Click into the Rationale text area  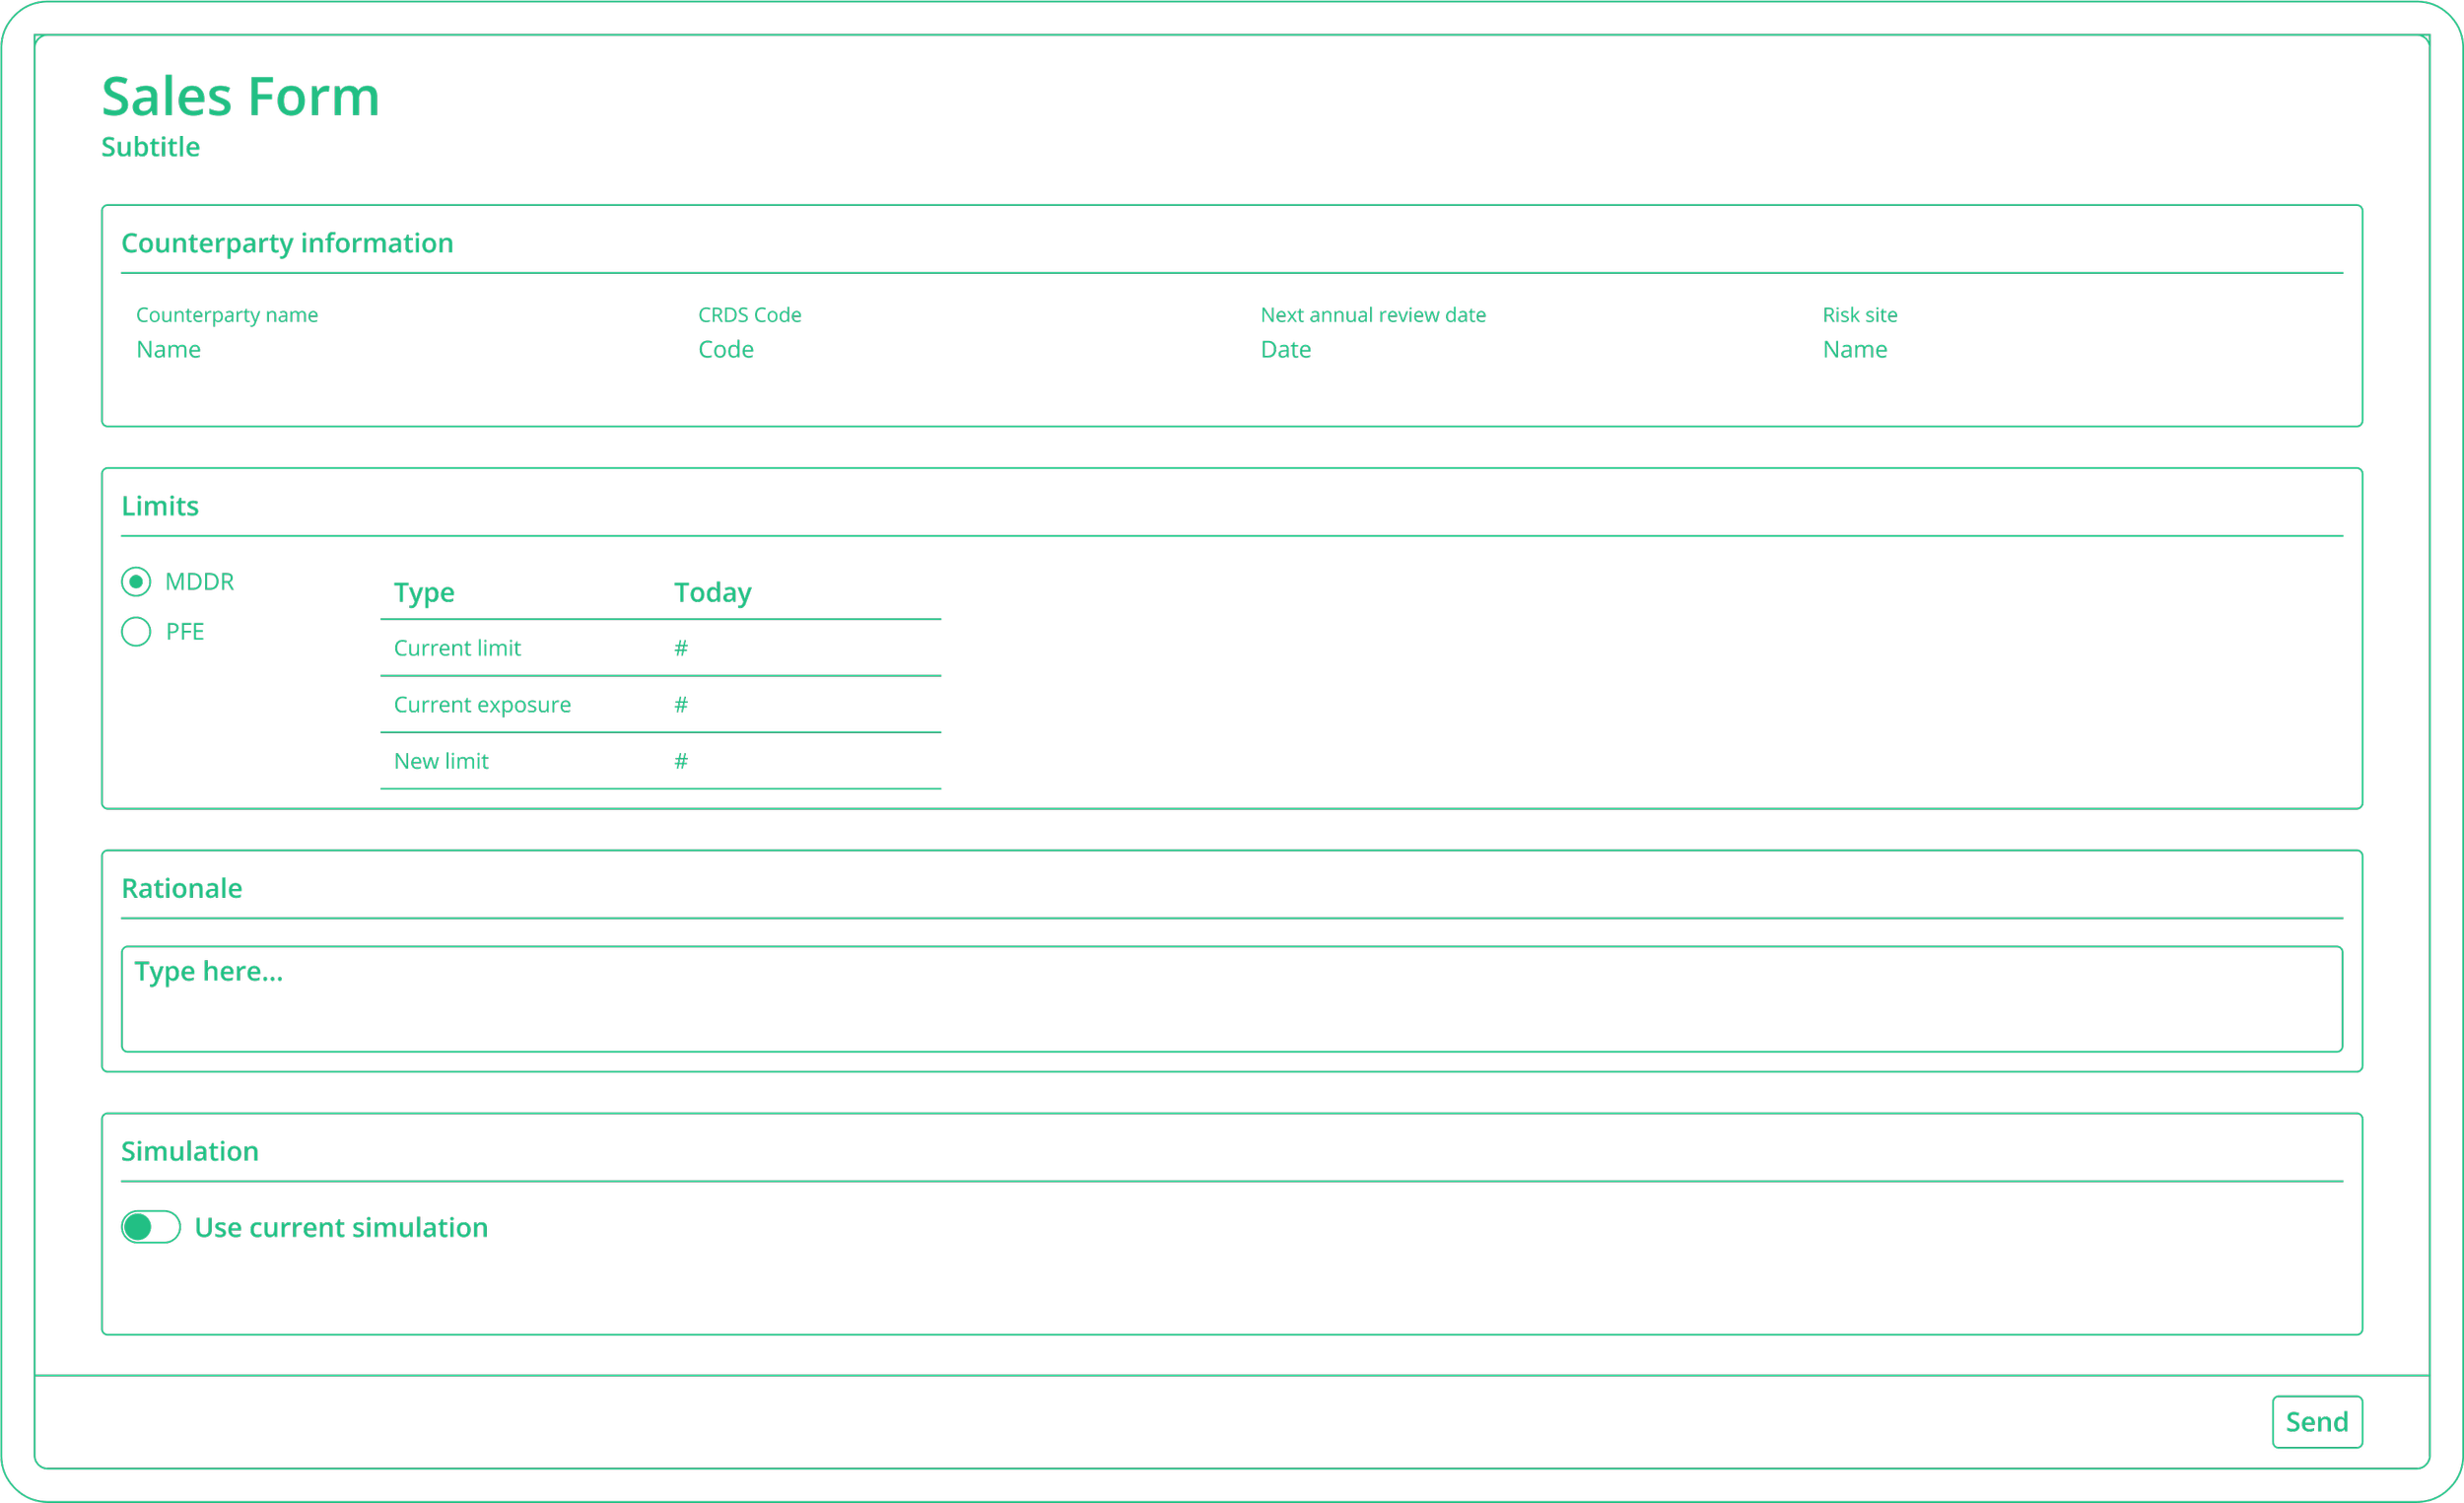point(1231,999)
